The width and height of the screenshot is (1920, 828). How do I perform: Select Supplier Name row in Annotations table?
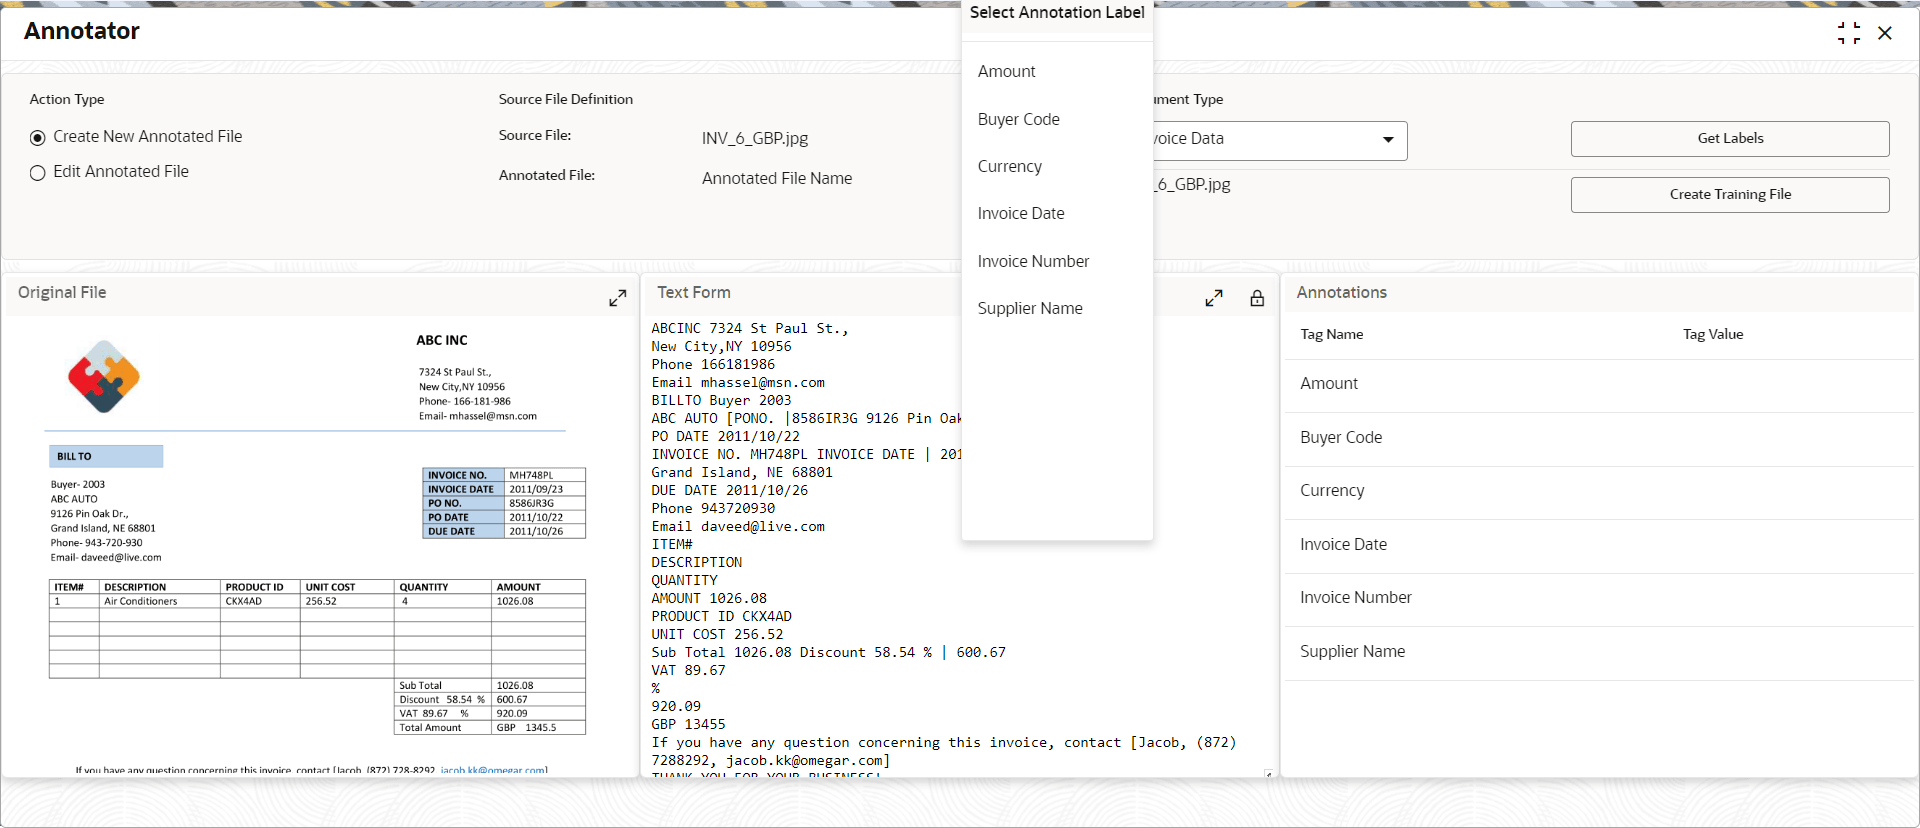tap(1600, 652)
